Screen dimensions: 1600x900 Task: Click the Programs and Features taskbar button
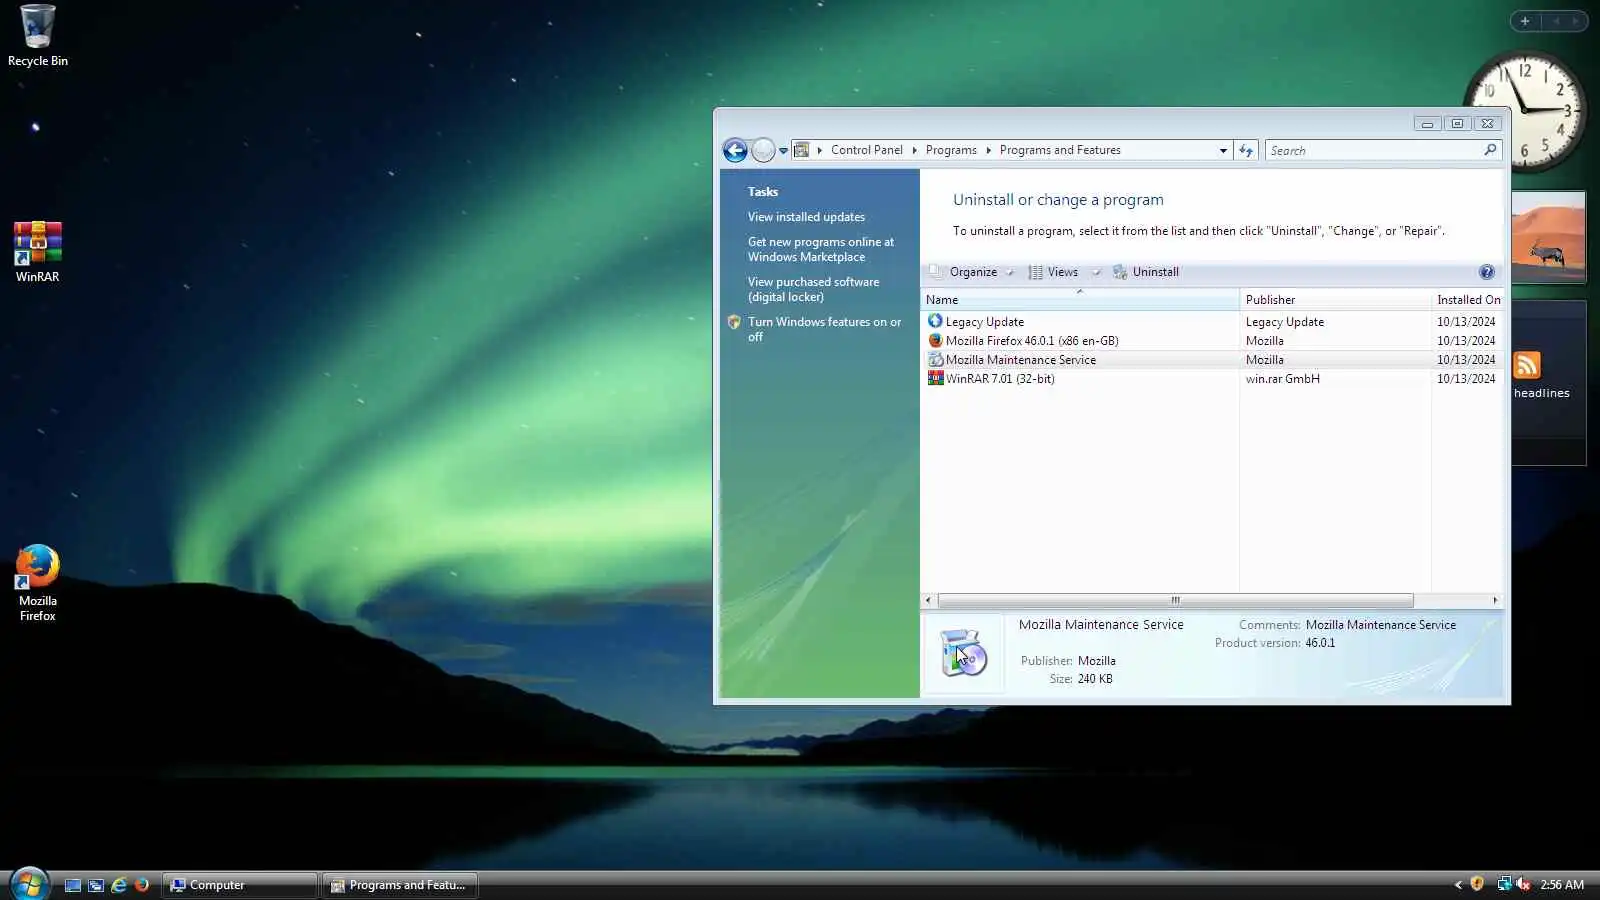[x=400, y=885]
